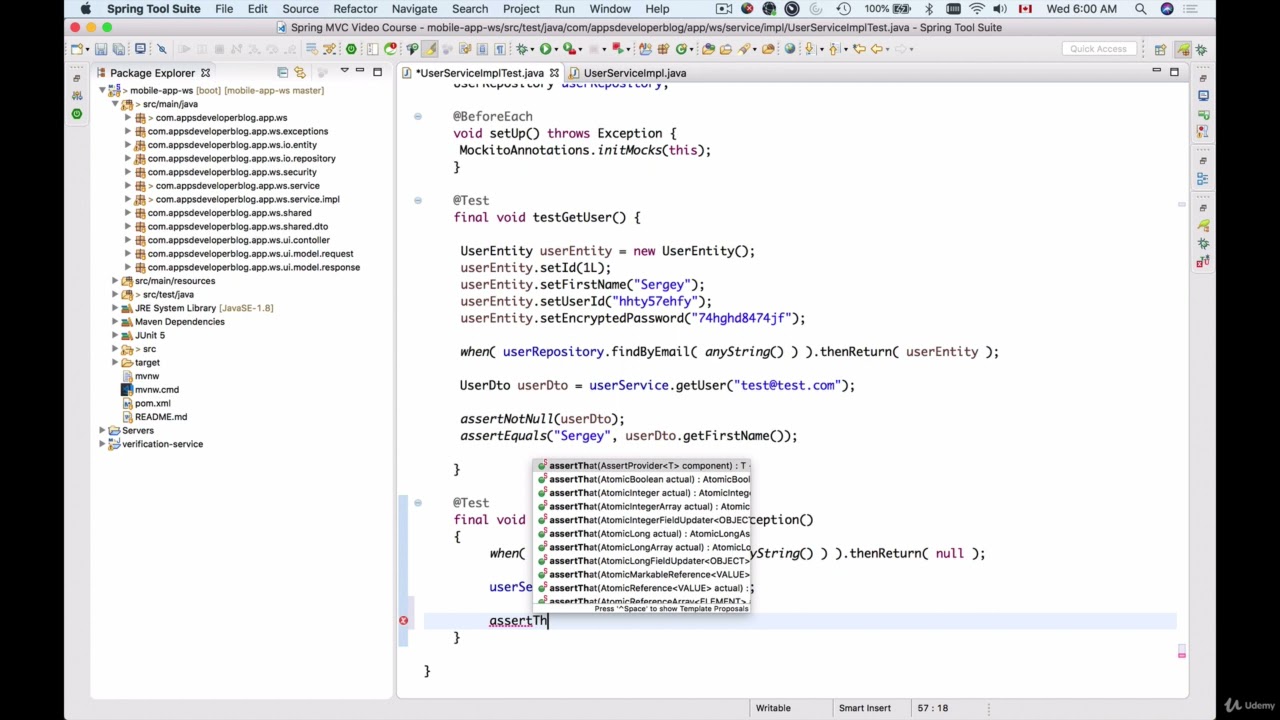Click the Smart Insert status entry

tap(865, 708)
